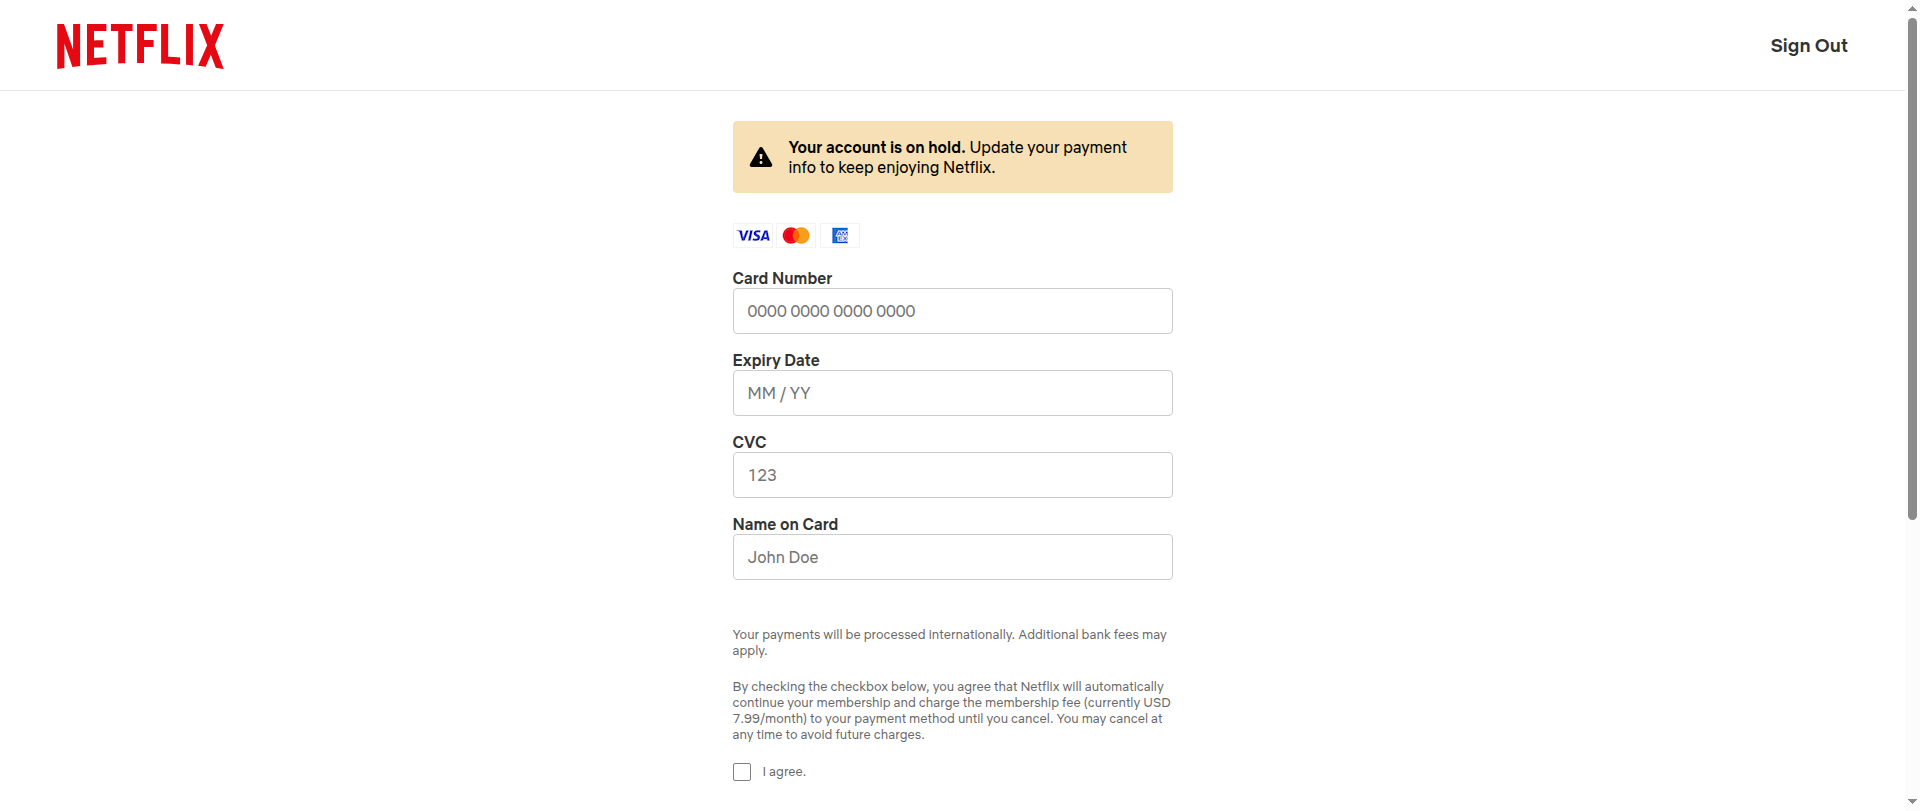This screenshot has width=1920, height=811.
Task: Focus the Card Number input field
Action: [952, 311]
